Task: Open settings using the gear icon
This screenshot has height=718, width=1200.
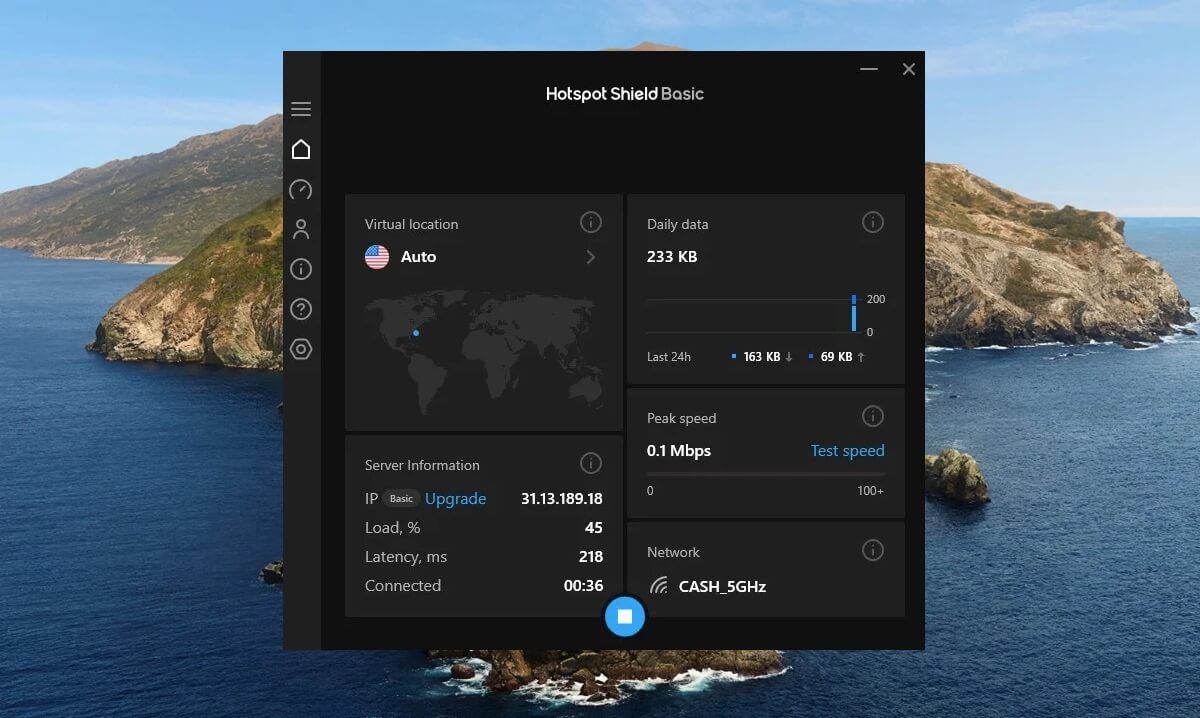Action: (x=301, y=349)
